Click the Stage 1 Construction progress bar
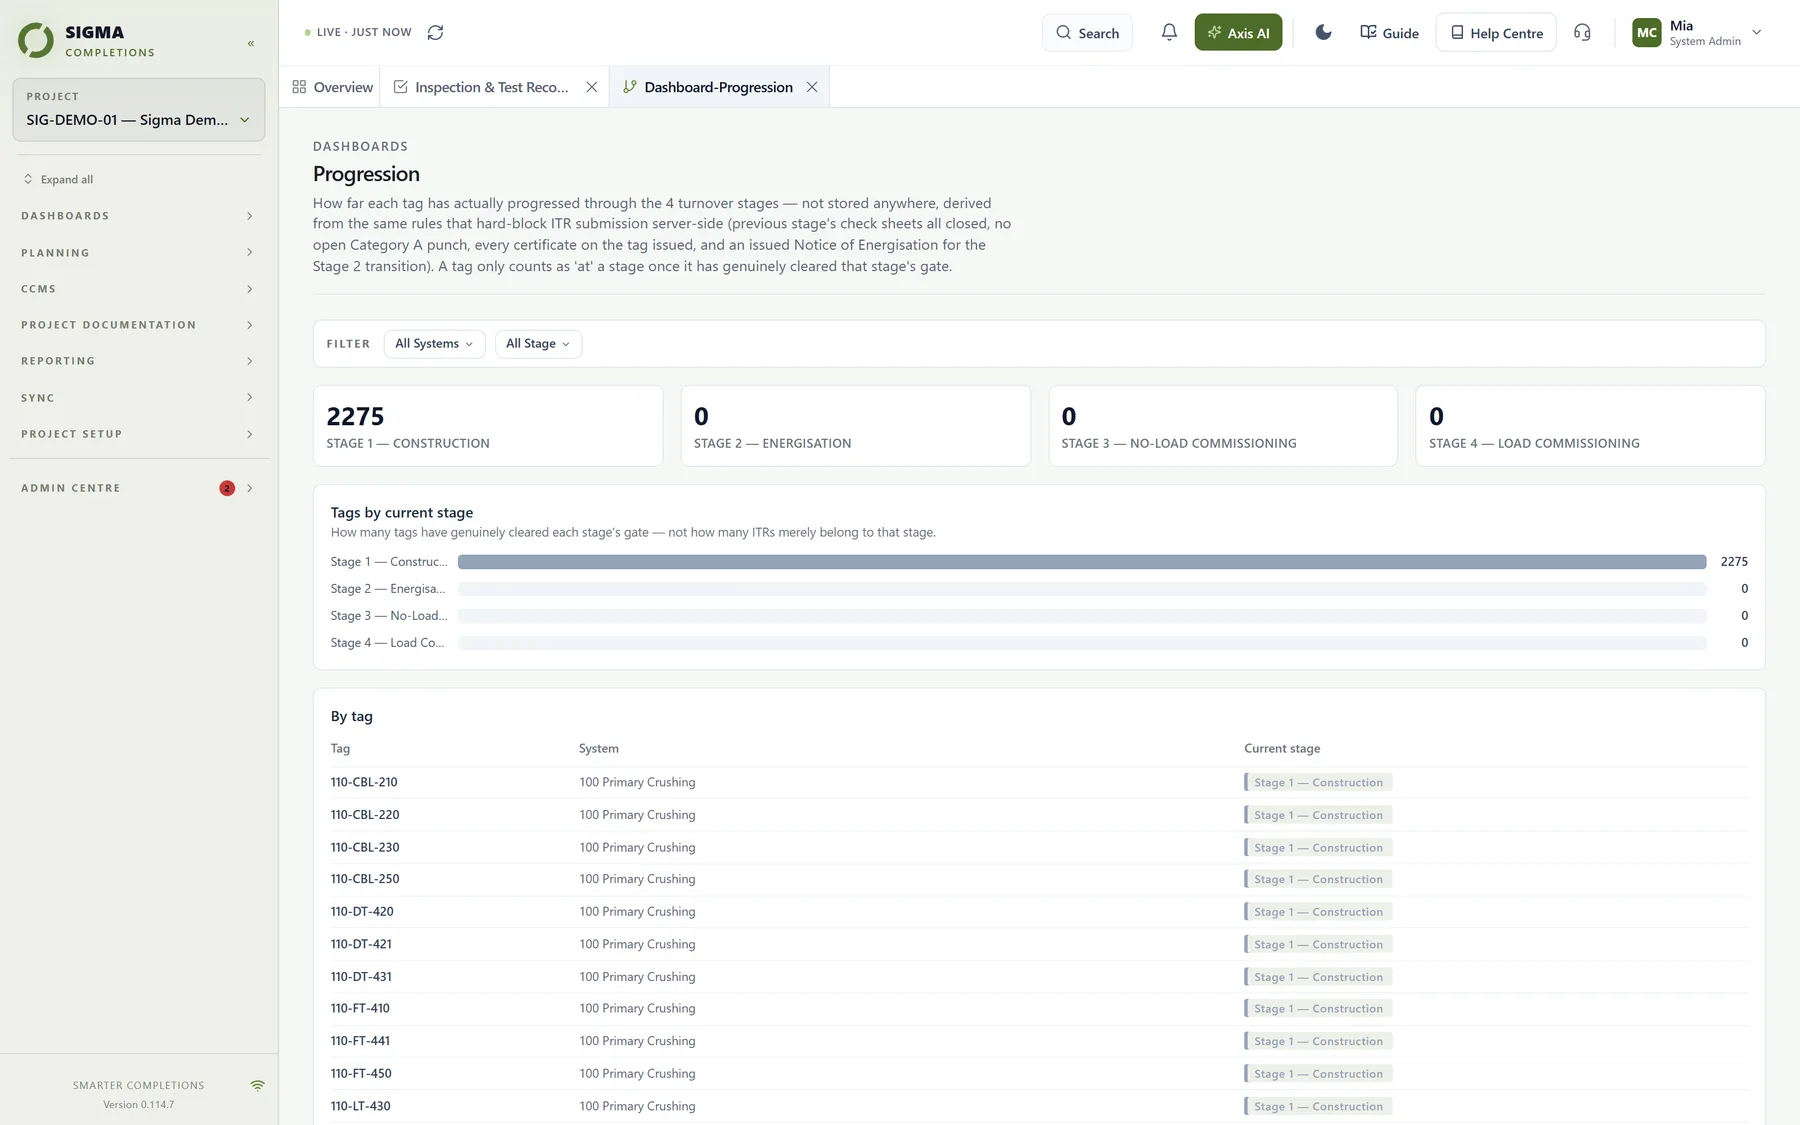Viewport: 1800px width, 1125px height. coord(1082,562)
